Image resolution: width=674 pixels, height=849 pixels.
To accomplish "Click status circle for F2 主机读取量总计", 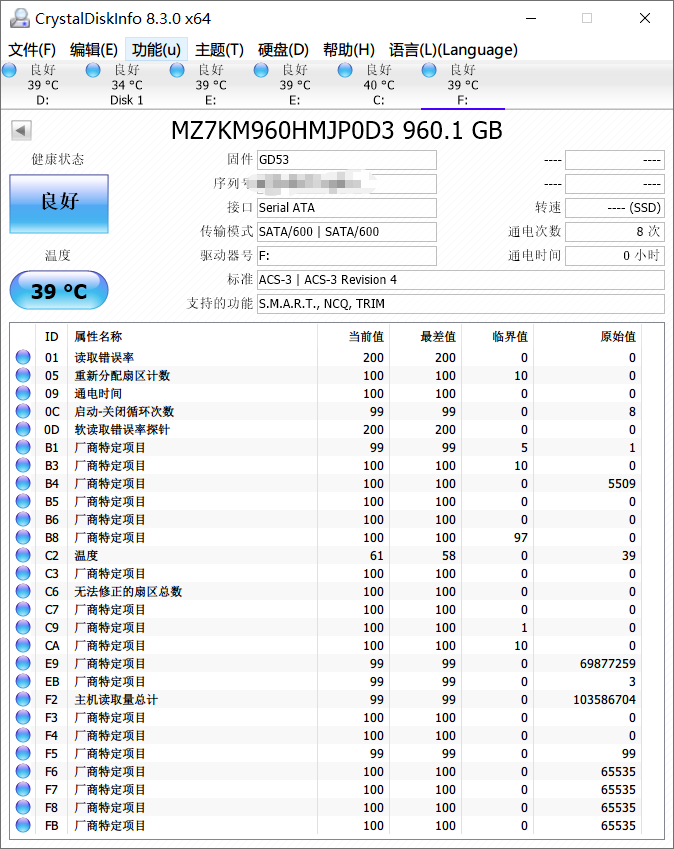I will click(x=23, y=699).
